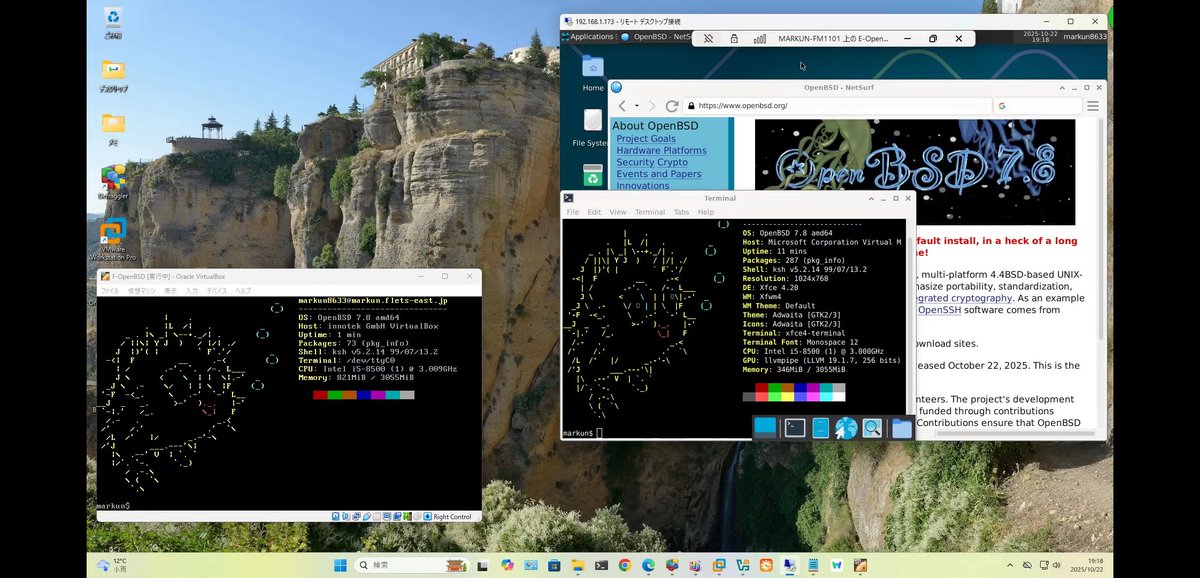The height and width of the screenshot is (578, 1200).
Task: Open the Events and Papers link
Action: click(659, 175)
